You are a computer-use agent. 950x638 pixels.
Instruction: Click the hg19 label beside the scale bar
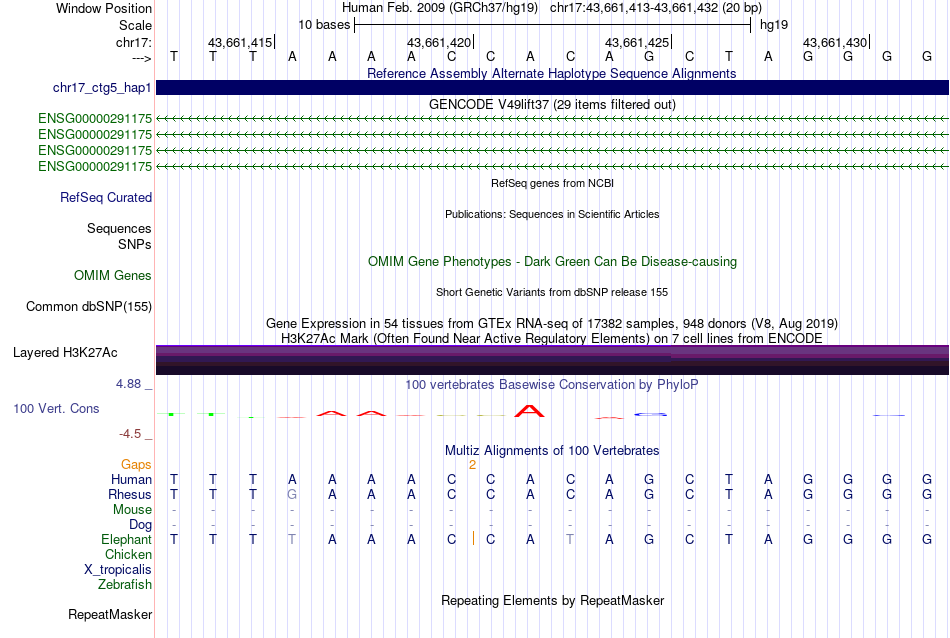tap(774, 25)
